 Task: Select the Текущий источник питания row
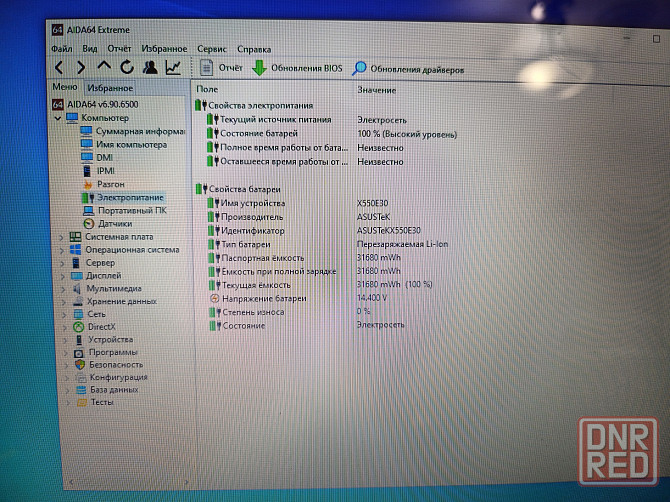pos(306,120)
